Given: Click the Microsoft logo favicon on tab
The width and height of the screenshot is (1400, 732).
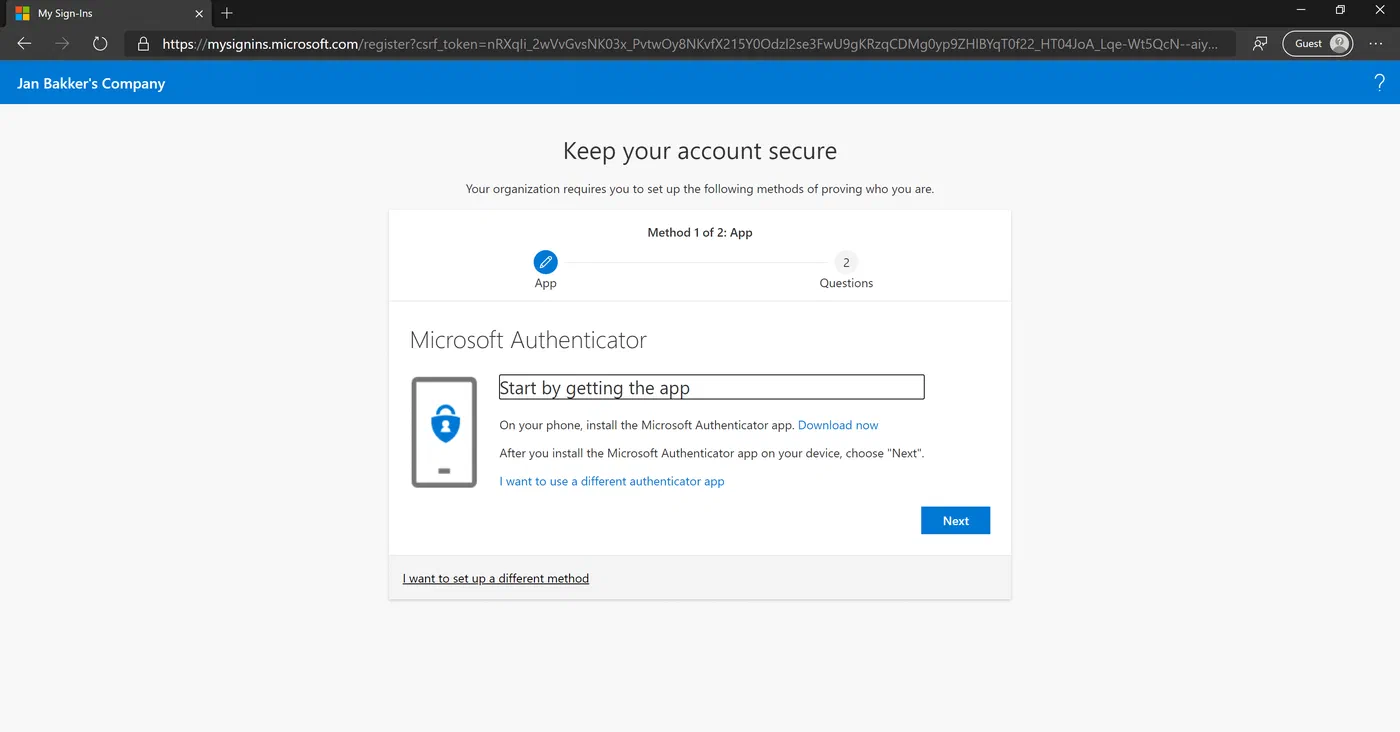Looking at the screenshot, I should click(22, 14).
